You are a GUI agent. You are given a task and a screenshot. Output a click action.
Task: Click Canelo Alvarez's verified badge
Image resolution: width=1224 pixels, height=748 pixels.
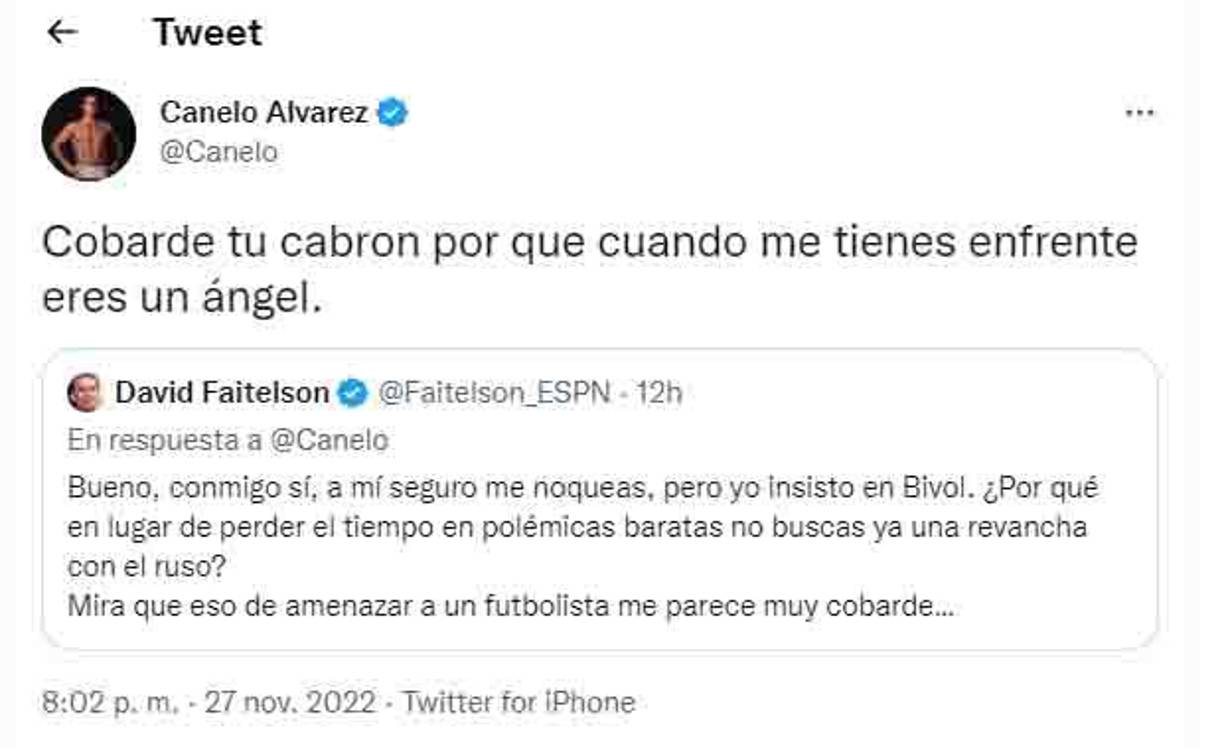(x=394, y=113)
